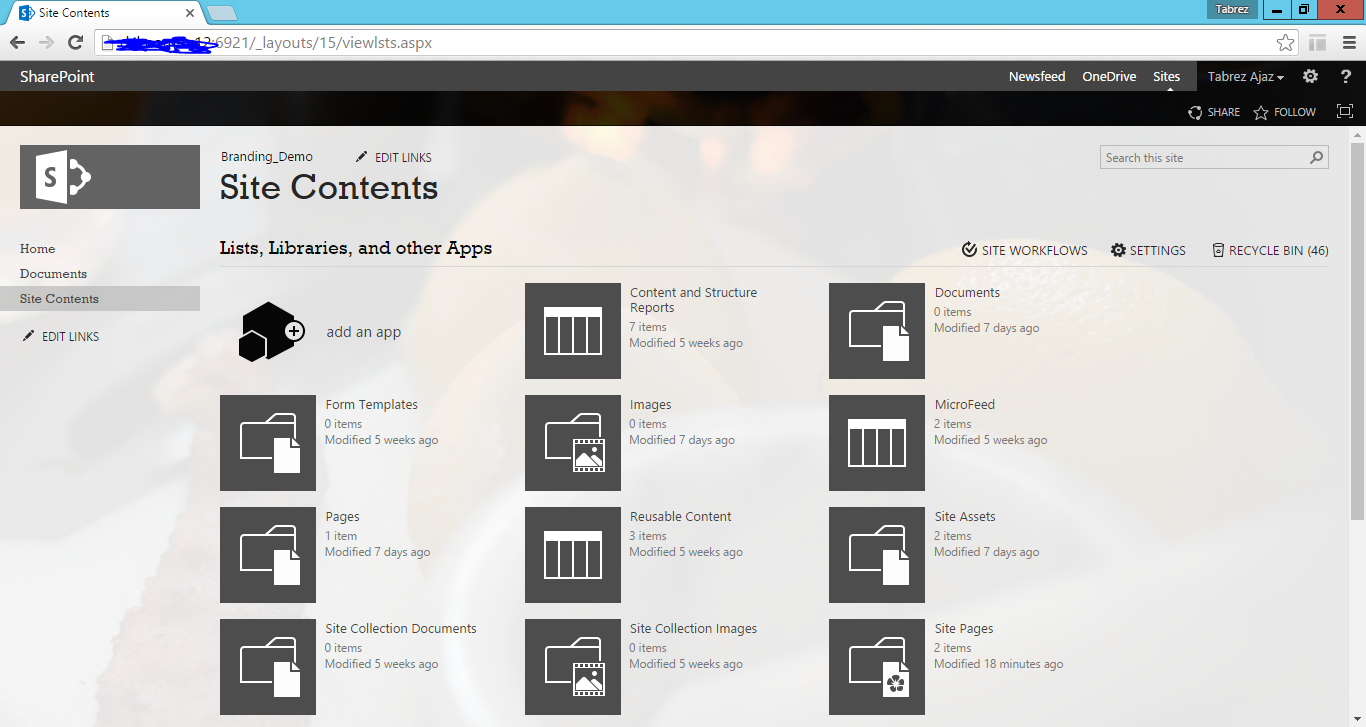Toggle FOLLOW for this site
This screenshot has height=727, width=1366.
[x=1285, y=112]
